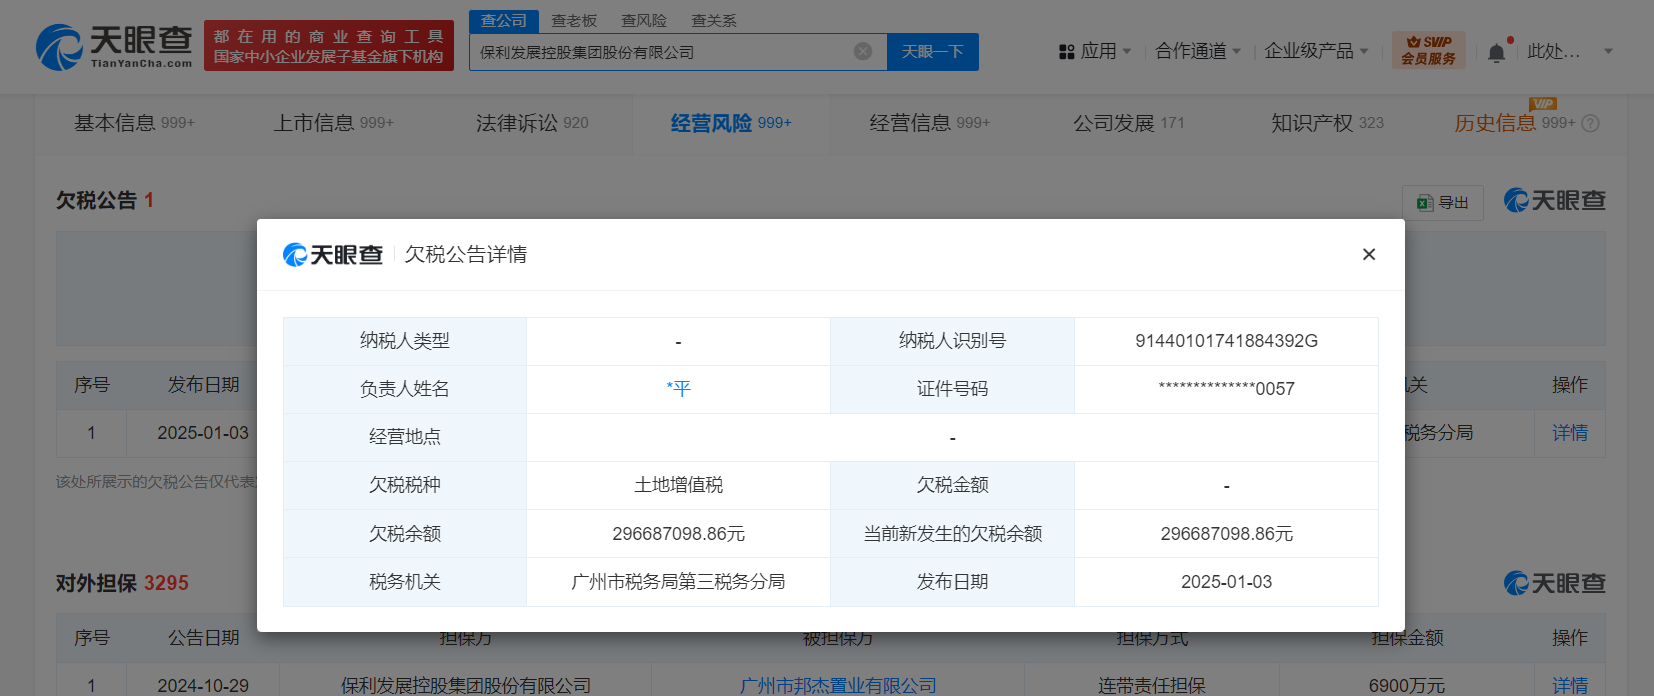1654x696 pixels.
Task: Click the 欠税余额 value 296687098.86元
Action: tap(679, 534)
